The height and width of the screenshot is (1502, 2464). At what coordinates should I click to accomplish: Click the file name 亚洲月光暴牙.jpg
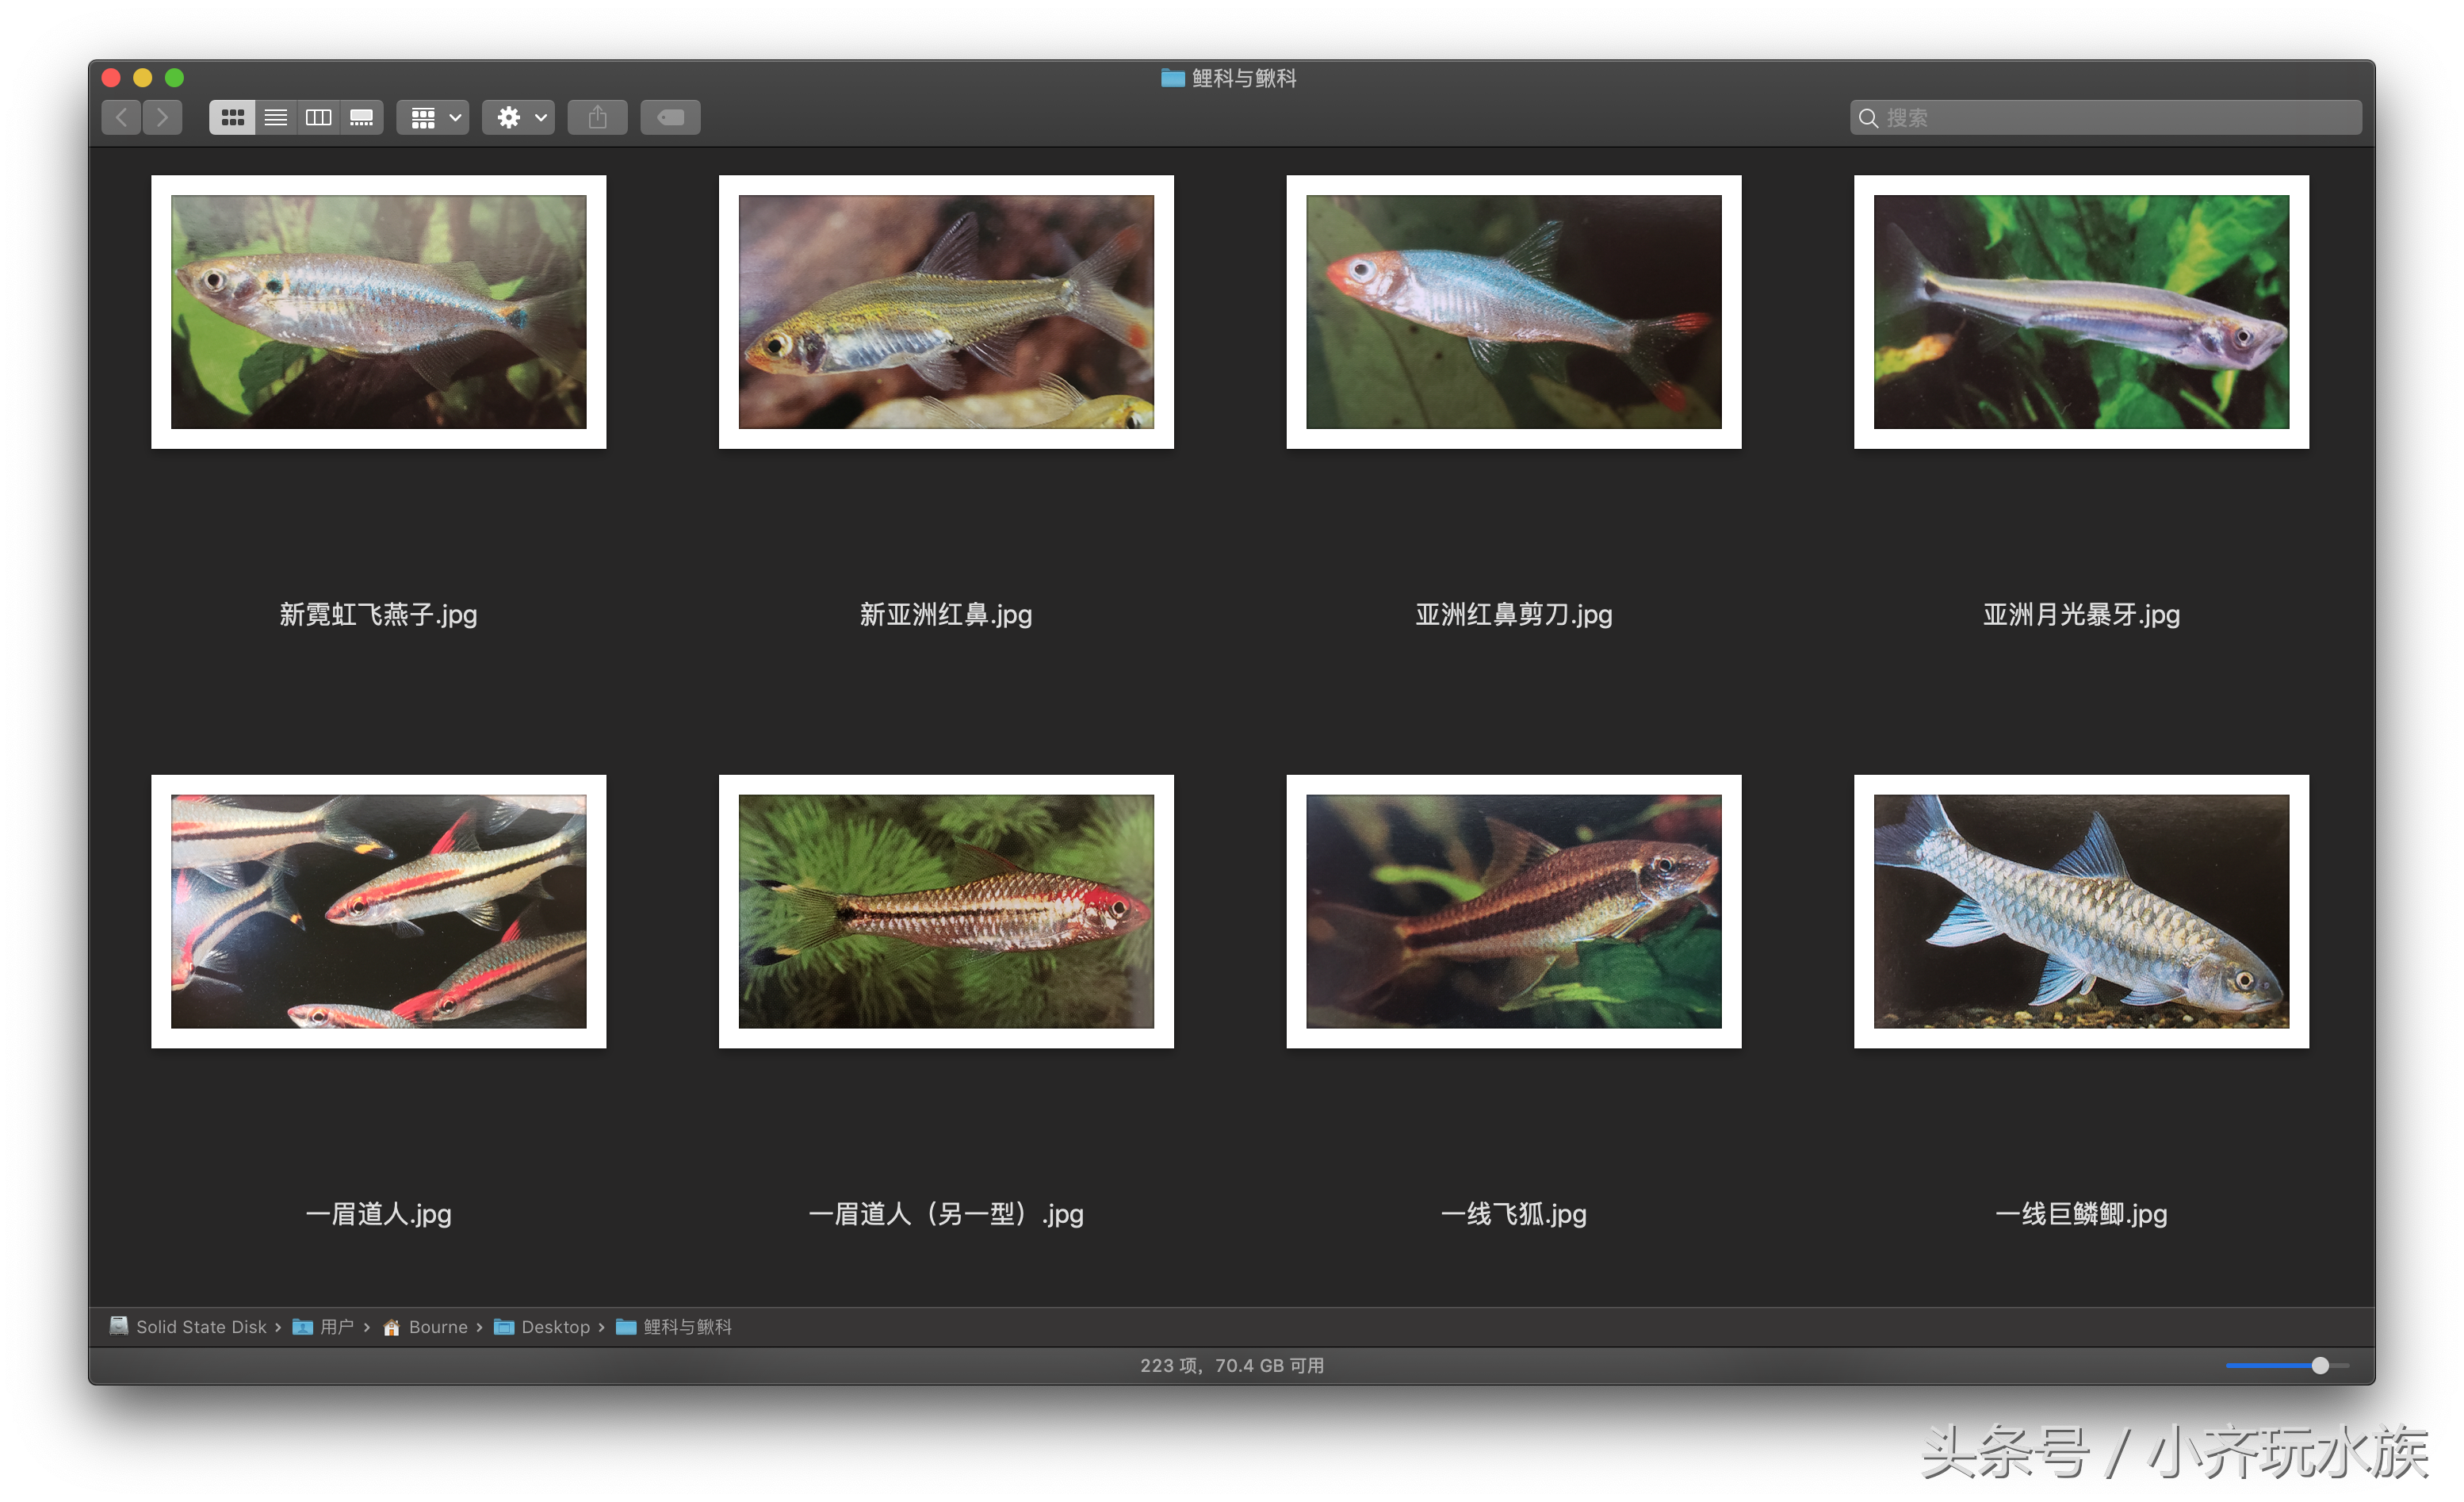coord(2081,615)
